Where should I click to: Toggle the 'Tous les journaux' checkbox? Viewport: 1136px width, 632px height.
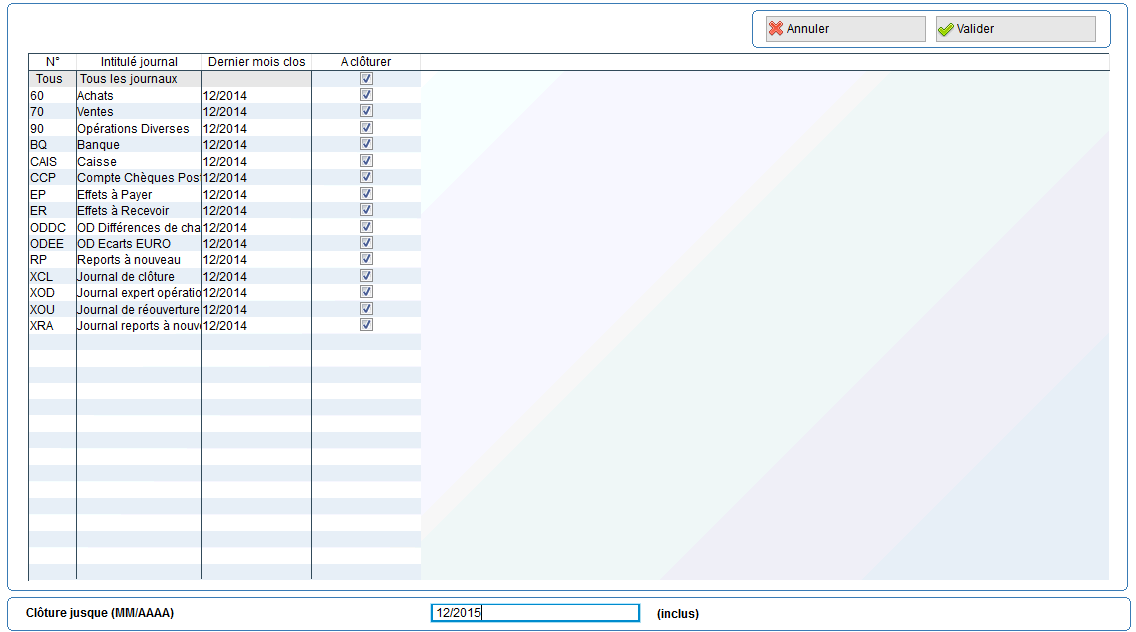click(366, 78)
